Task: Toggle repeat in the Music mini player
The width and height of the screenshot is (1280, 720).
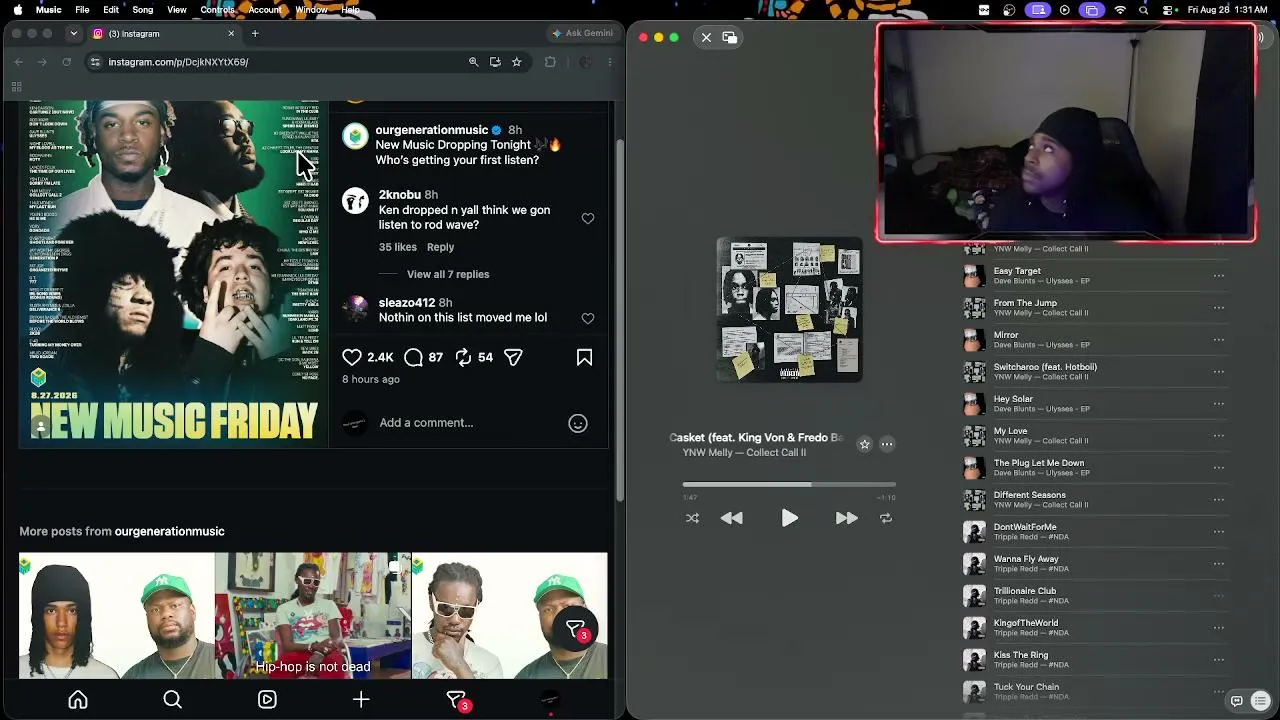Action: click(885, 518)
